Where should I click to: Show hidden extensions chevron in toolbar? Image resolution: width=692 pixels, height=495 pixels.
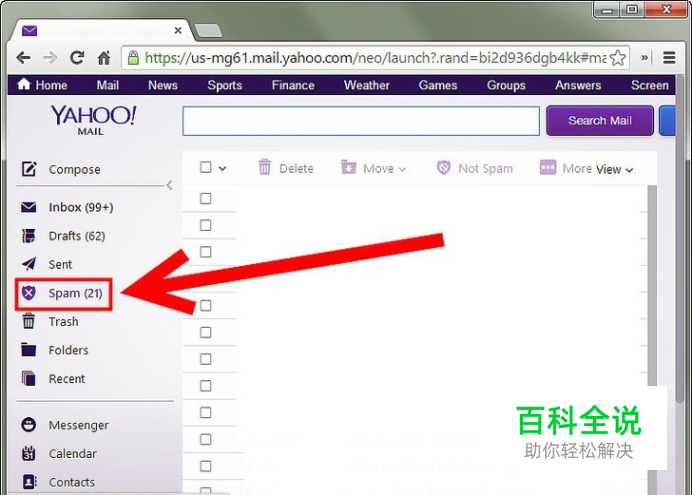coord(645,57)
